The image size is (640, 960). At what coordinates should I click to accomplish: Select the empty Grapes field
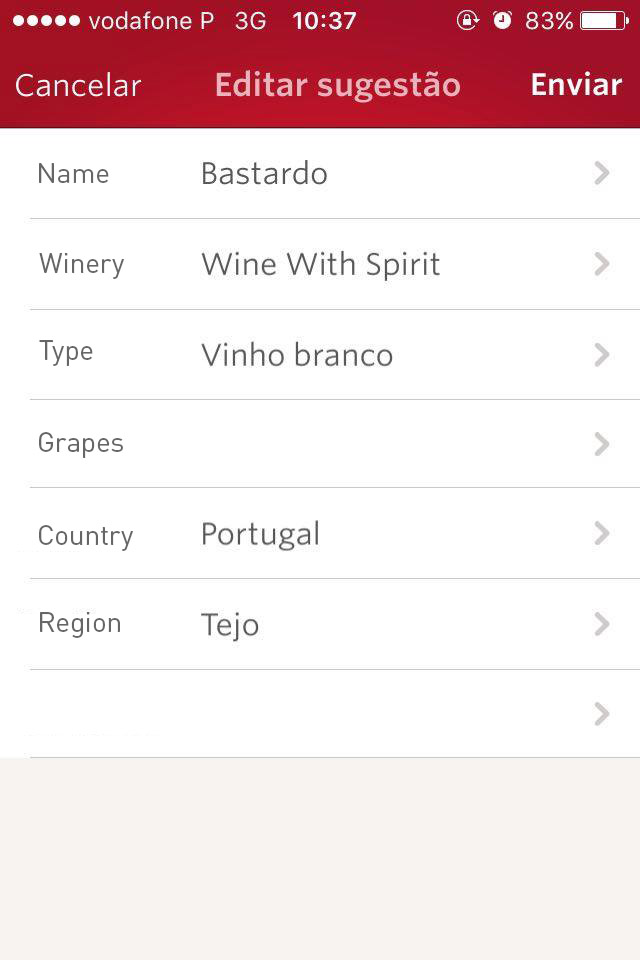click(334, 444)
